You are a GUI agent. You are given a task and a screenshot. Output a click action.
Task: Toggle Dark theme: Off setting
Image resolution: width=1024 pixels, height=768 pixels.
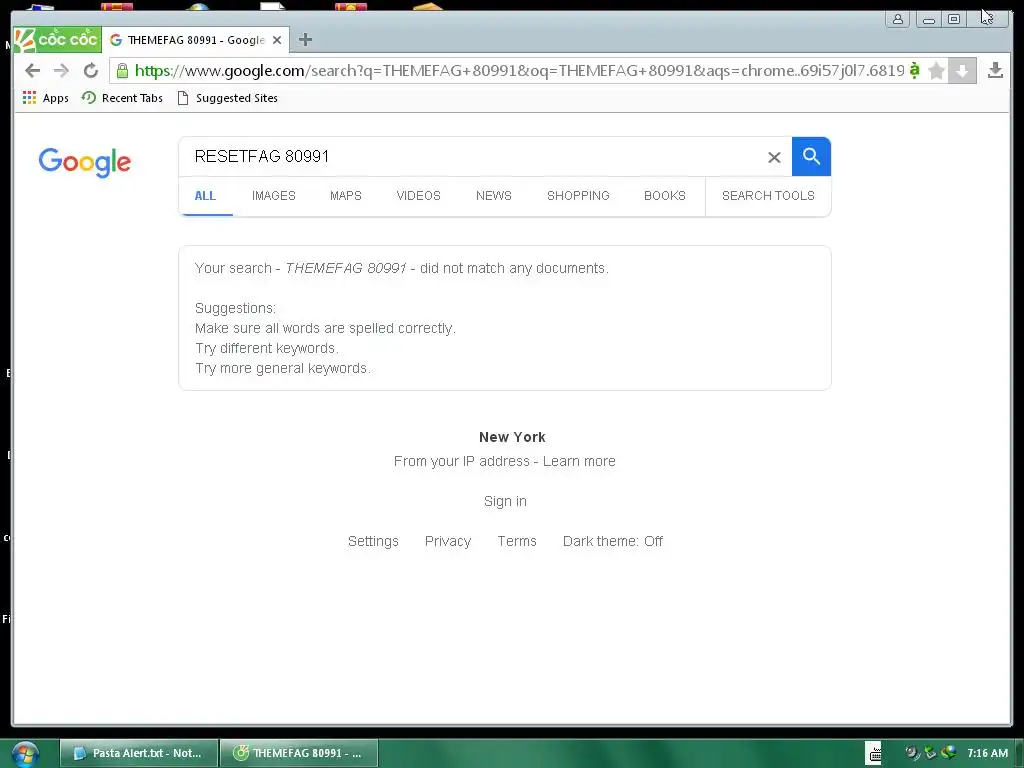613,541
